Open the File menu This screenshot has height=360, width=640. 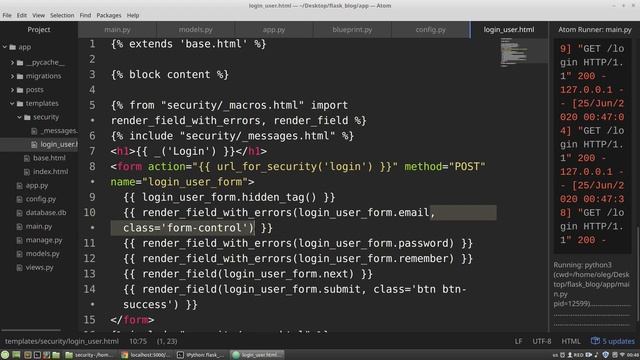point(7,15)
